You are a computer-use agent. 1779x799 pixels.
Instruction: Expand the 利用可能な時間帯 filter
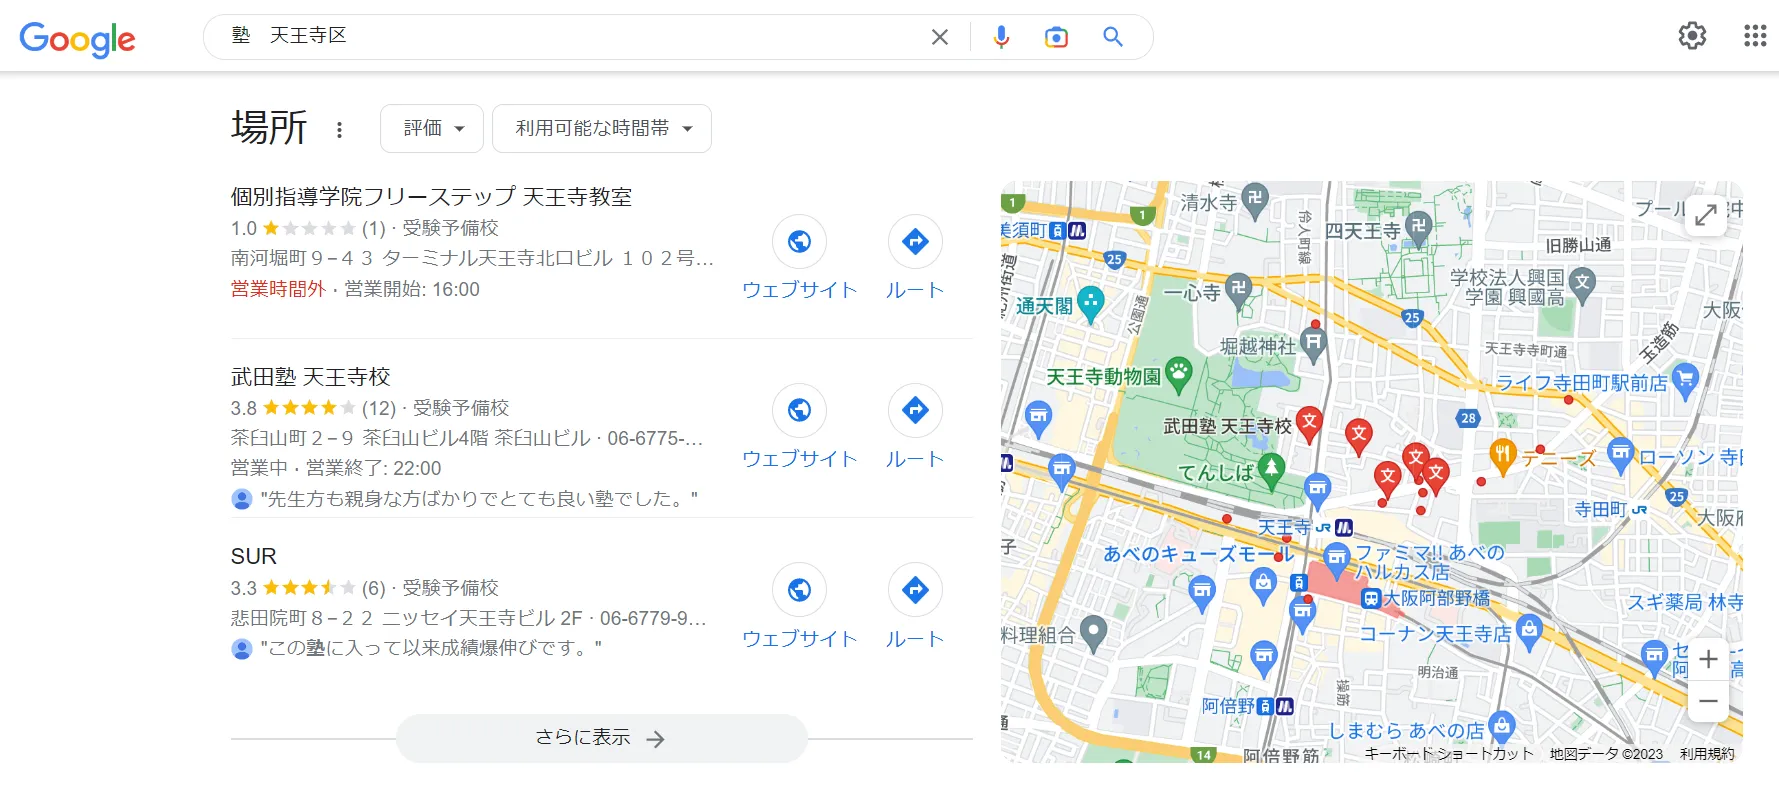pos(602,129)
